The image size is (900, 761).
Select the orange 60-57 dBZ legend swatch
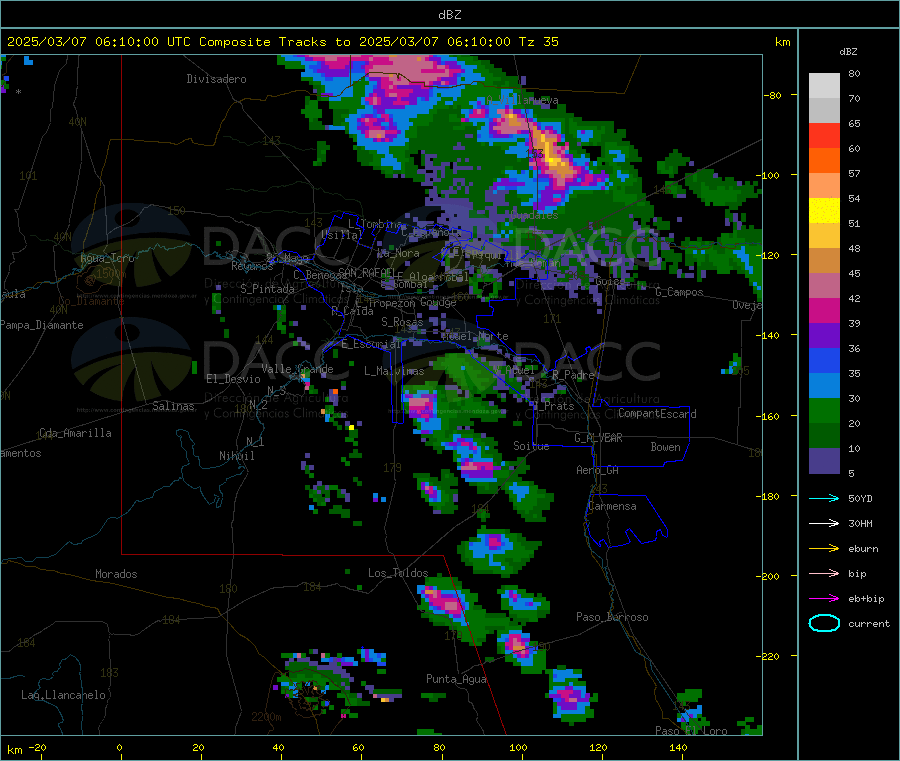[x=824, y=161]
